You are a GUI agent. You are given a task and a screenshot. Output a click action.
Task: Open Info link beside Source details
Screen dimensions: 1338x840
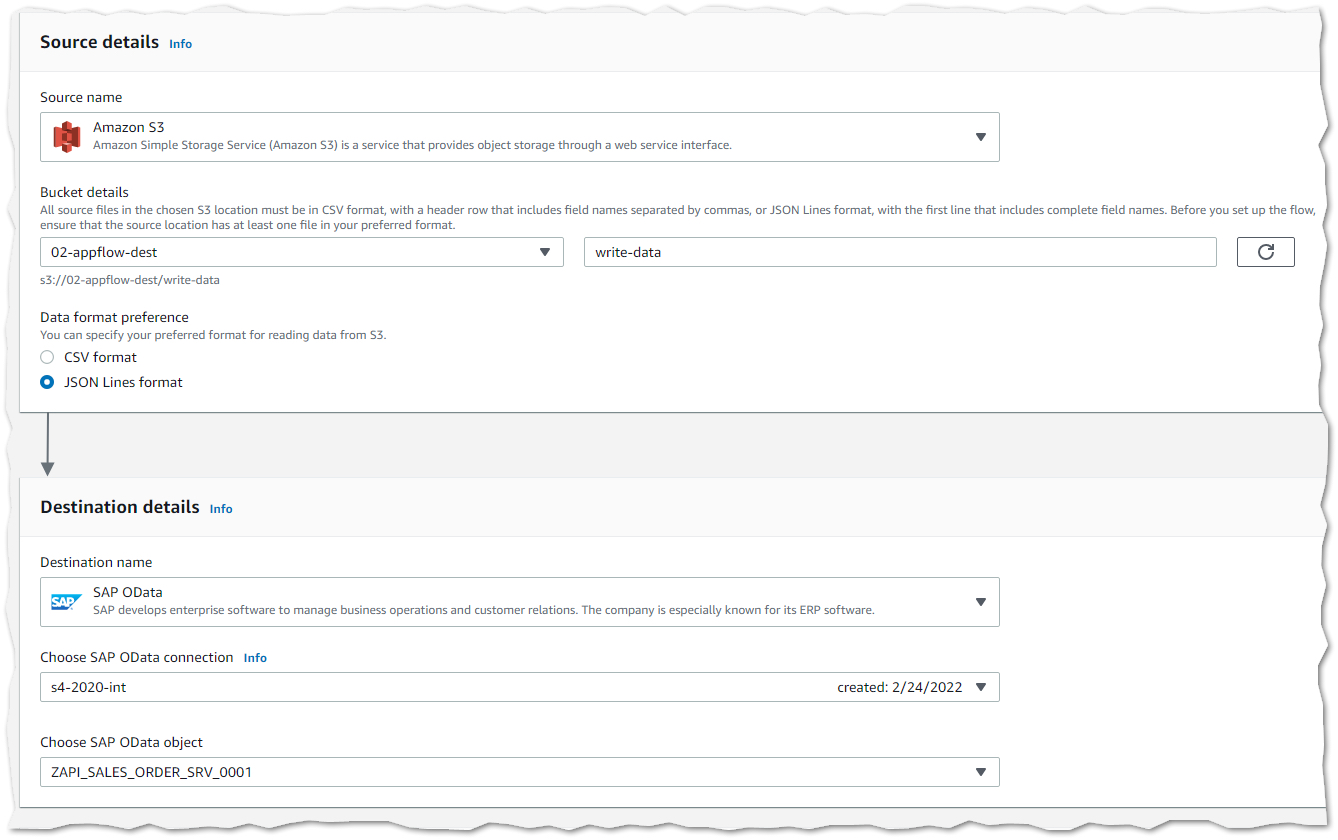tap(181, 44)
